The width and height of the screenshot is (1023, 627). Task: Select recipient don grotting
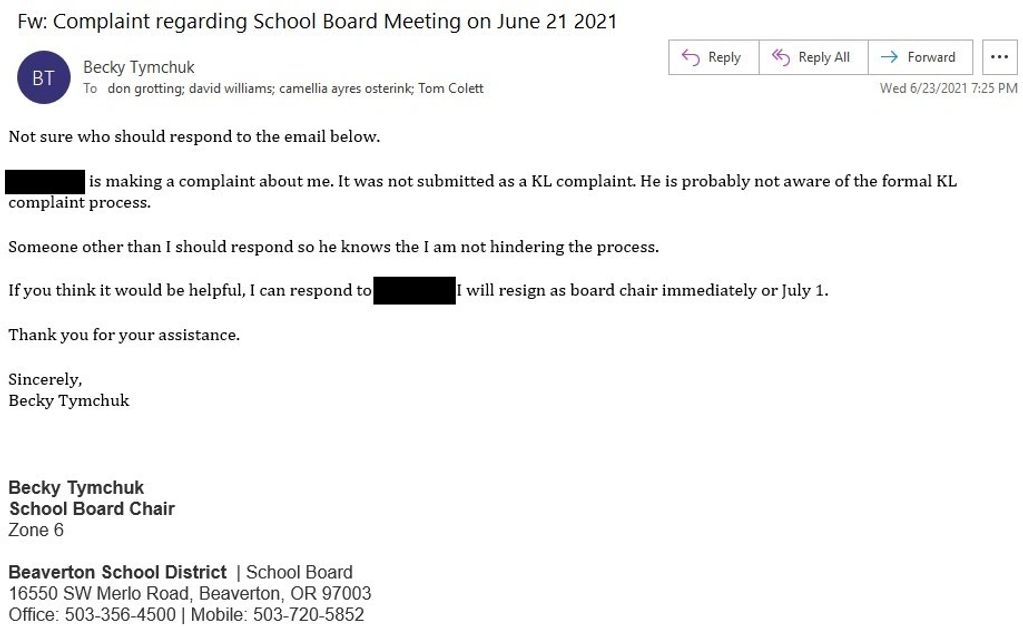click(x=146, y=89)
